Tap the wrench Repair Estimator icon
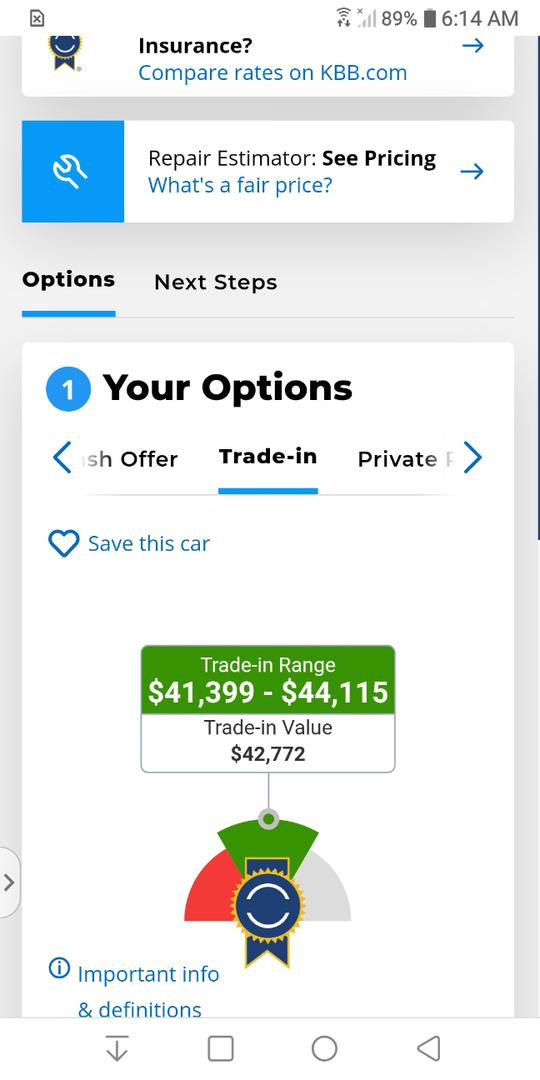This screenshot has width=540, height=1080. click(73, 172)
